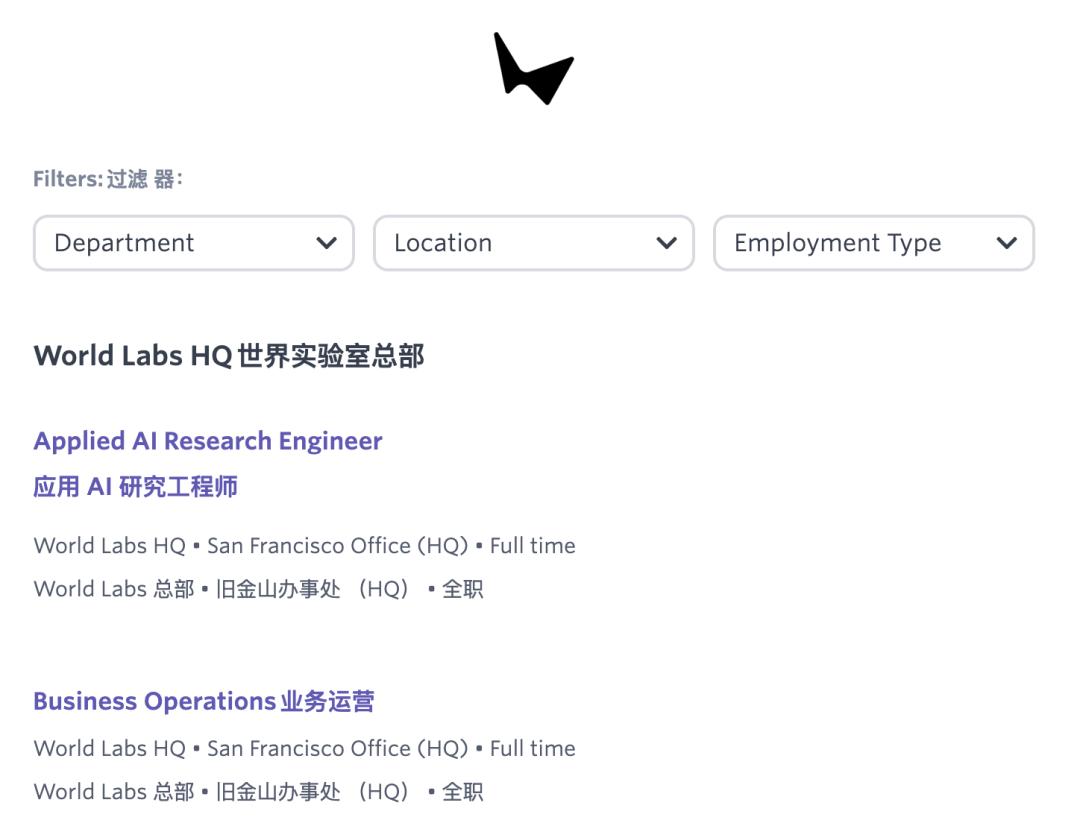Image resolution: width=1080 pixels, height=826 pixels.
Task: Open the 应用 AI 研究工程师 link
Action: [x=136, y=486]
